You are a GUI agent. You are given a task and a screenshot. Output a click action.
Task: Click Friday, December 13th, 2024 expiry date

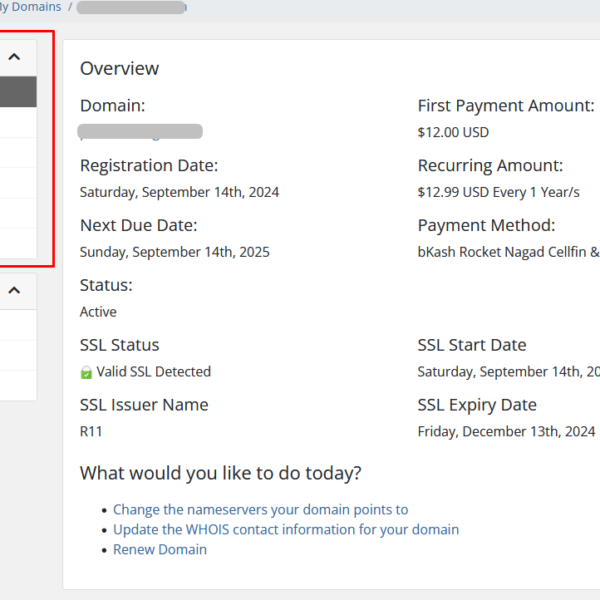click(x=506, y=432)
